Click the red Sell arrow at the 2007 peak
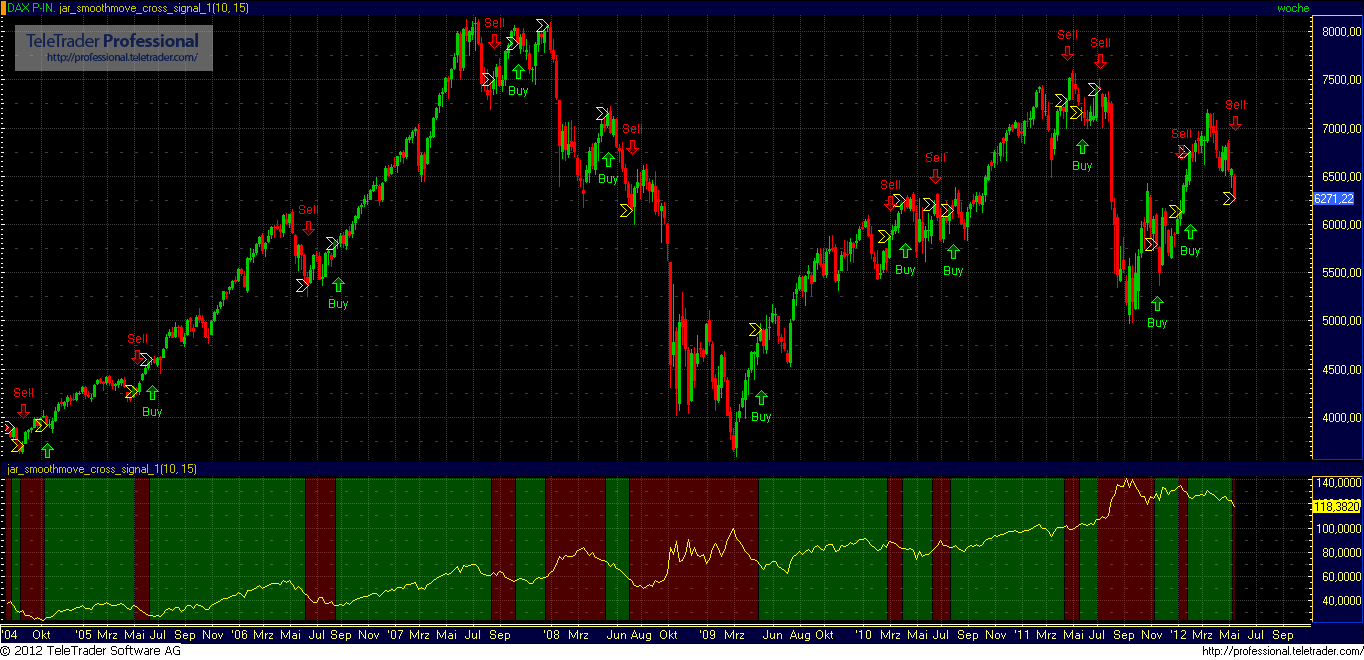Image resolution: width=1364 pixels, height=660 pixels. (x=494, y=40)
